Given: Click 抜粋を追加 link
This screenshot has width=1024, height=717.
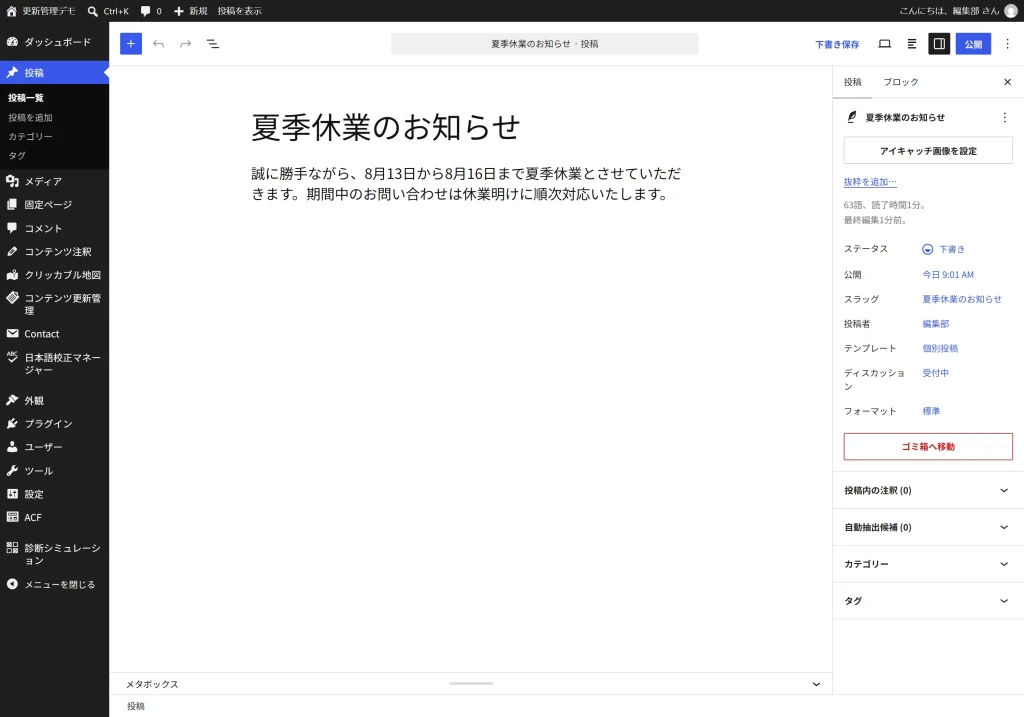Looking at the screenshot, I should pos(870,182).
